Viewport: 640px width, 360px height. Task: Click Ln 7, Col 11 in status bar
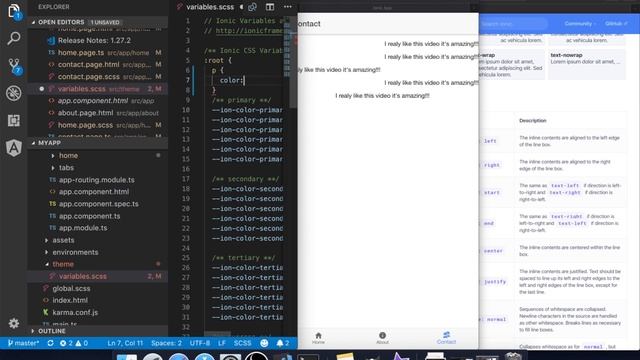coord(125,343)
